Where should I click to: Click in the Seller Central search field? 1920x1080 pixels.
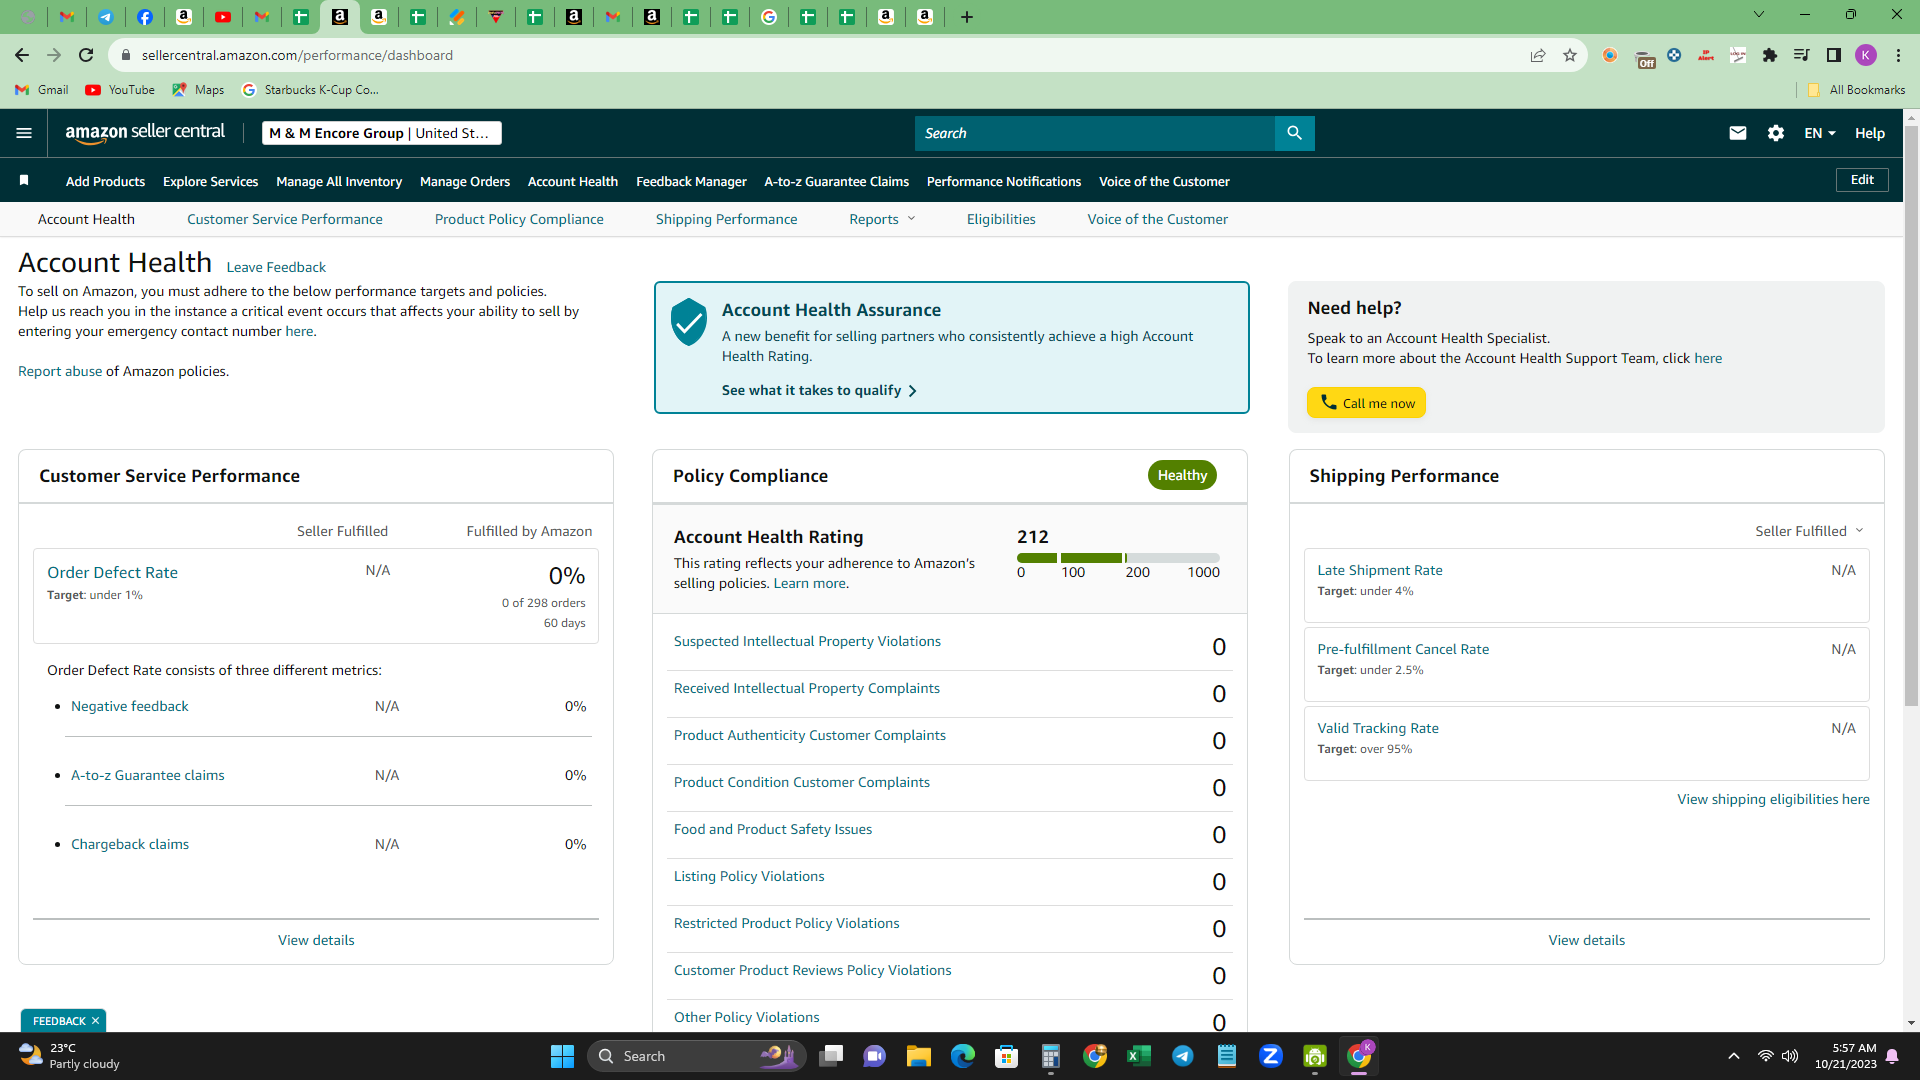click(1095, 133)
